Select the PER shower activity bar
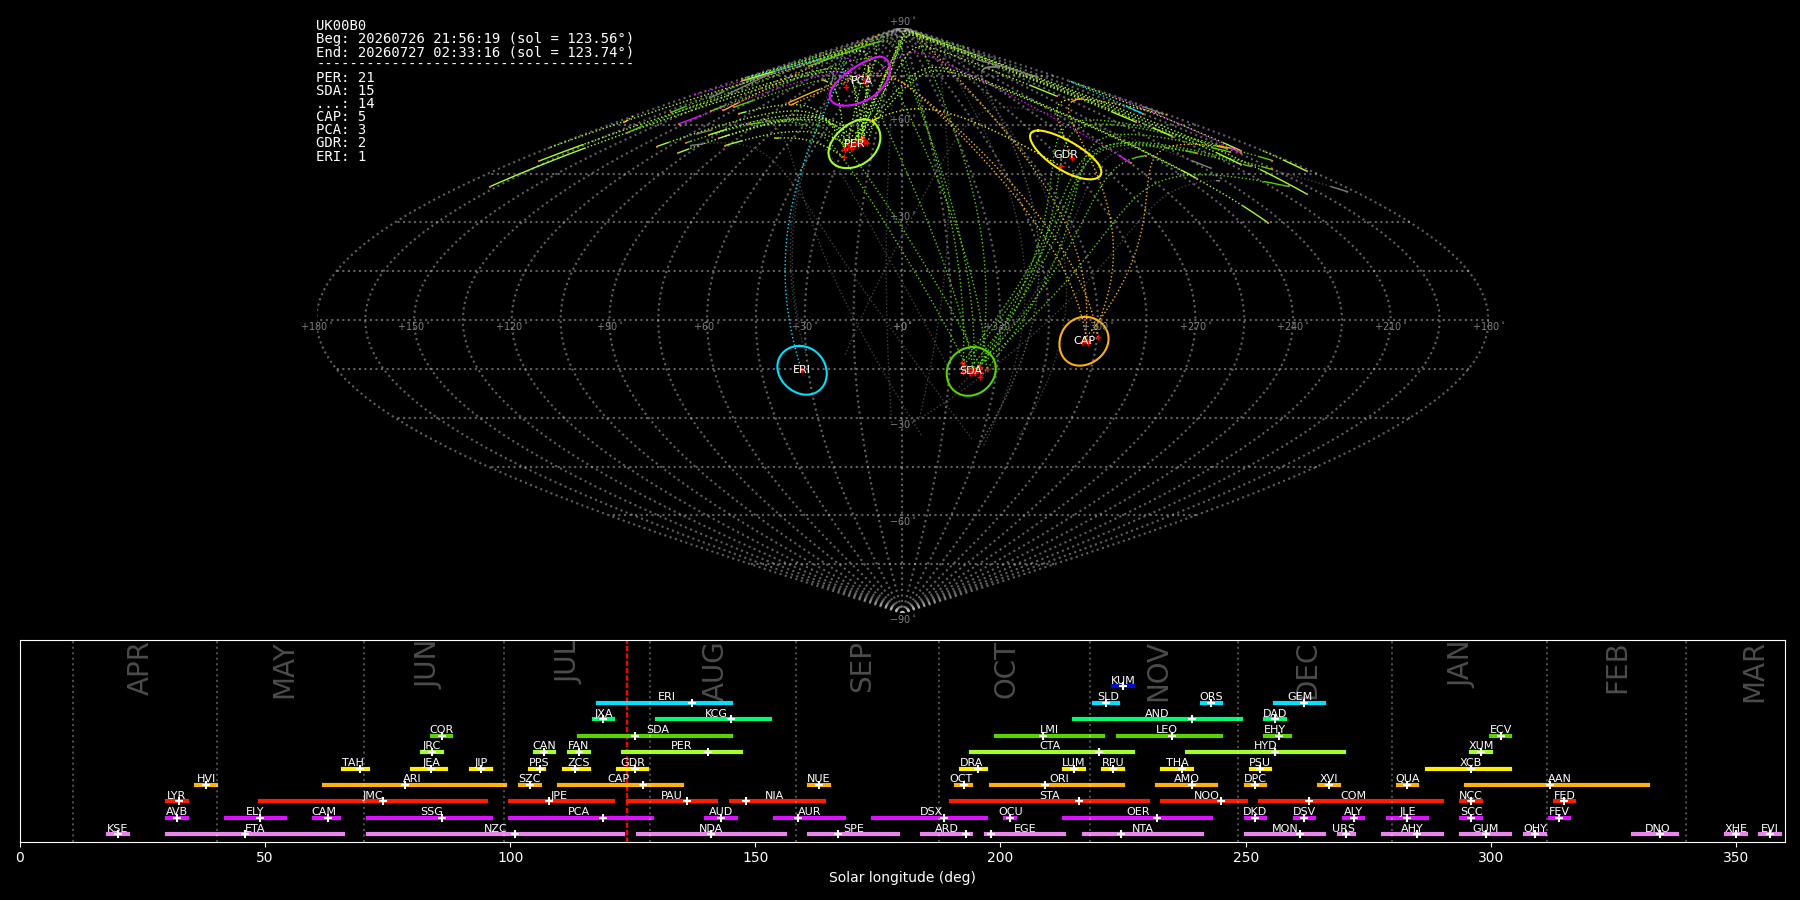This screenshot has width=1800, height=900. coord(682,752)
